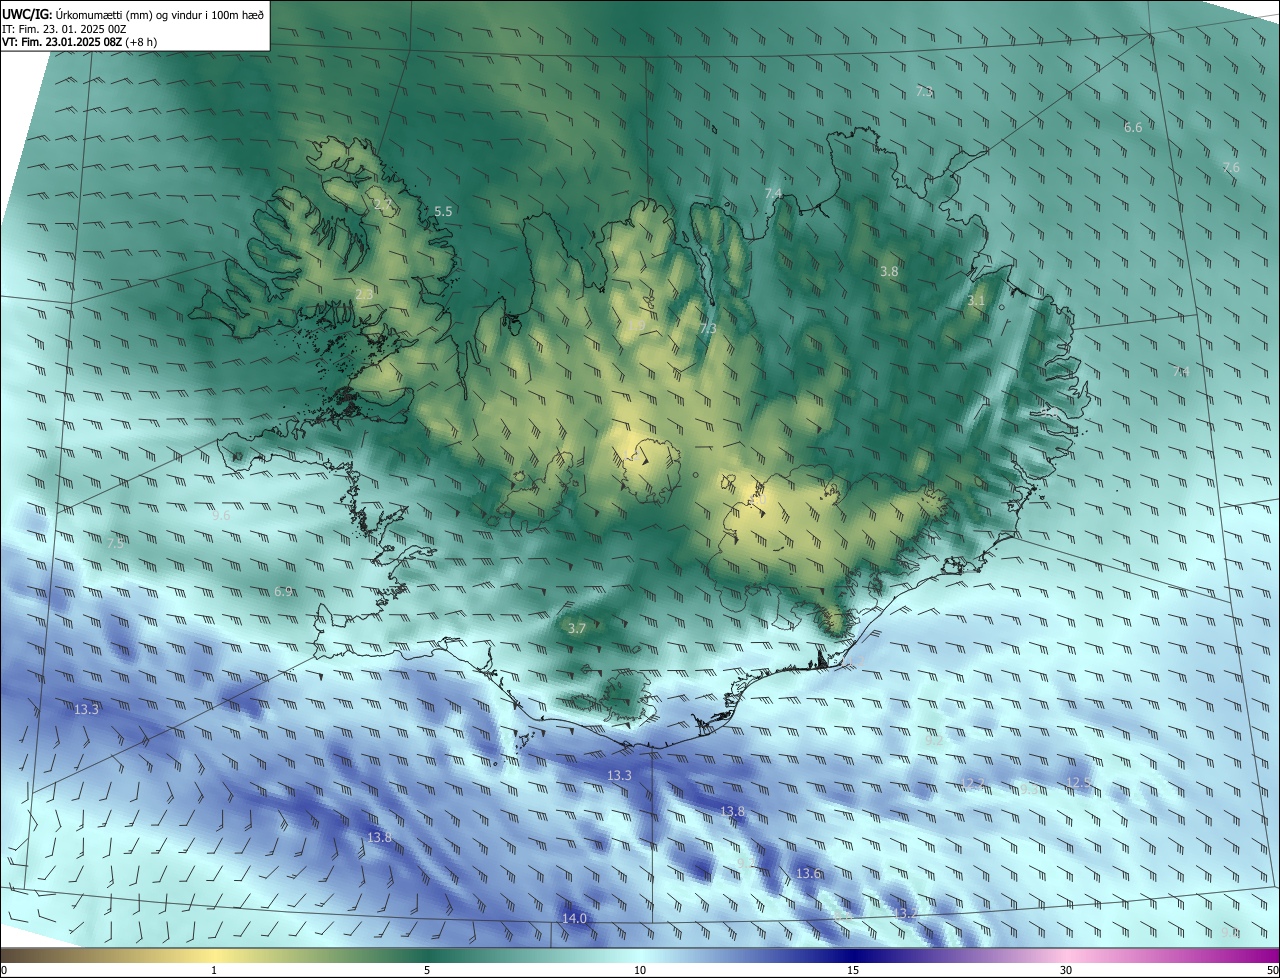1280x978 pixels.
Task: Select the 13.6 value over the sea
Action: pos(808,874)
